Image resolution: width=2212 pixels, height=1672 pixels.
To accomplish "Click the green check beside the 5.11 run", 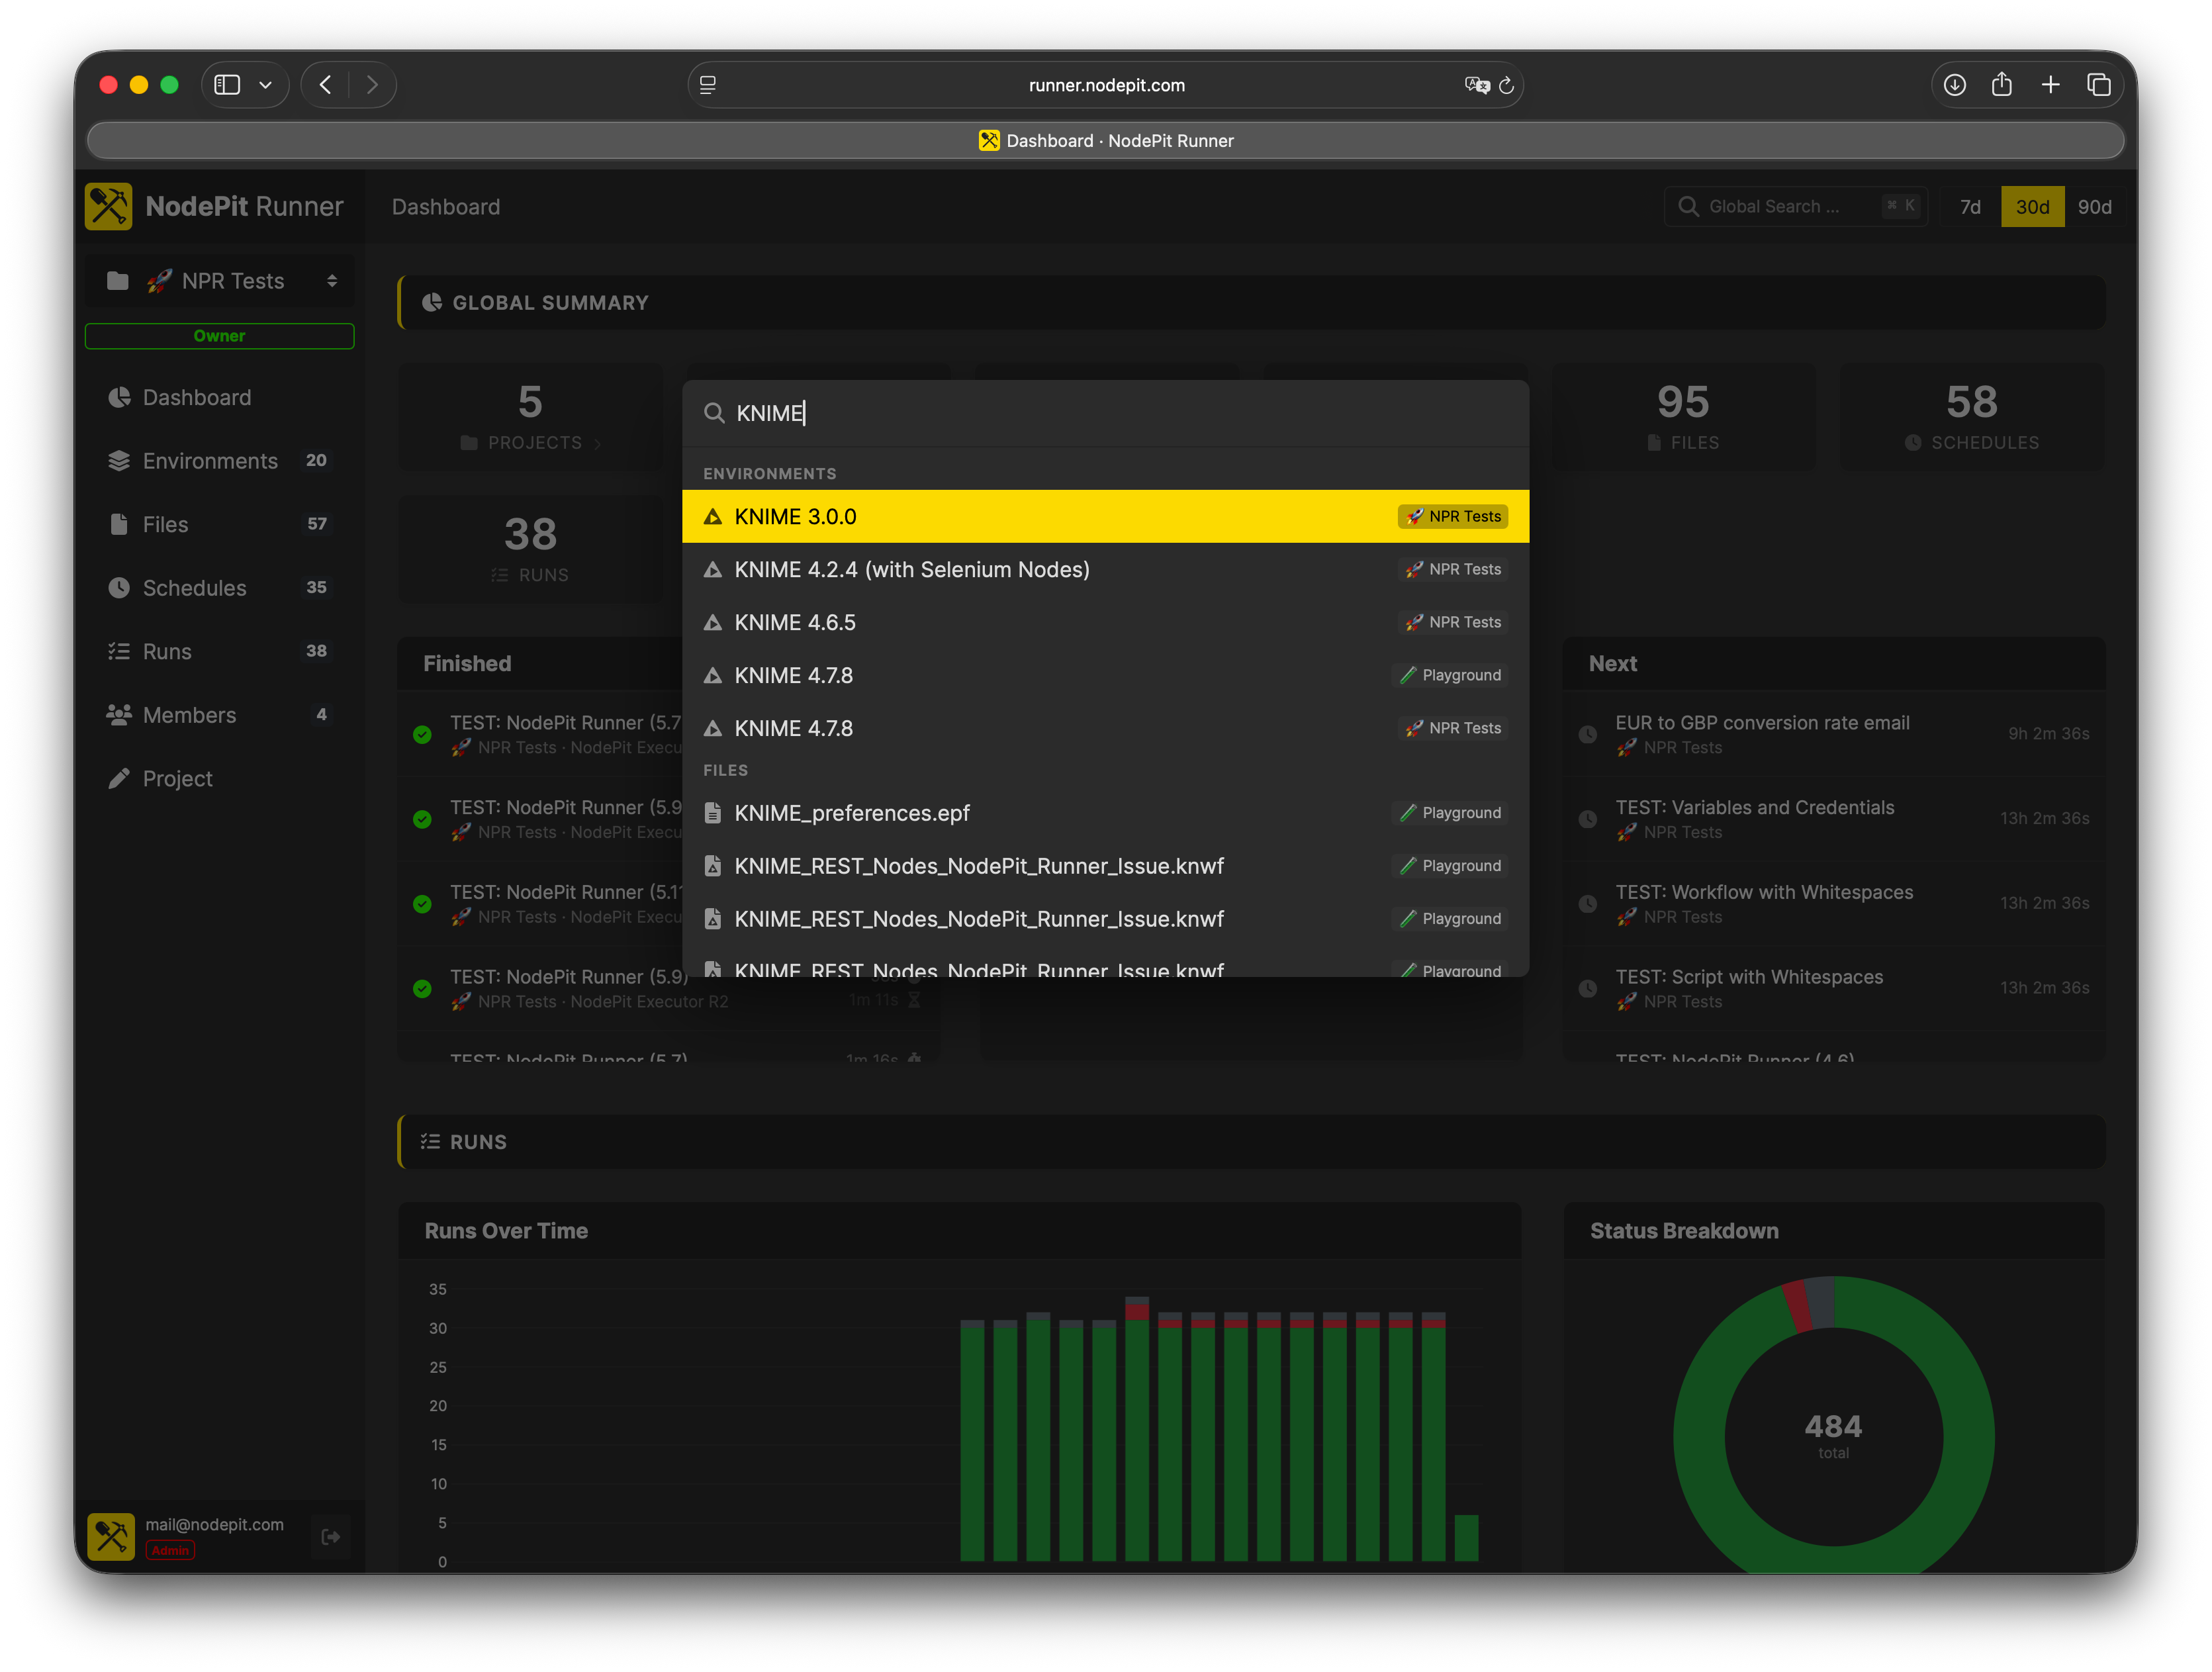I will tap(423, 904).
